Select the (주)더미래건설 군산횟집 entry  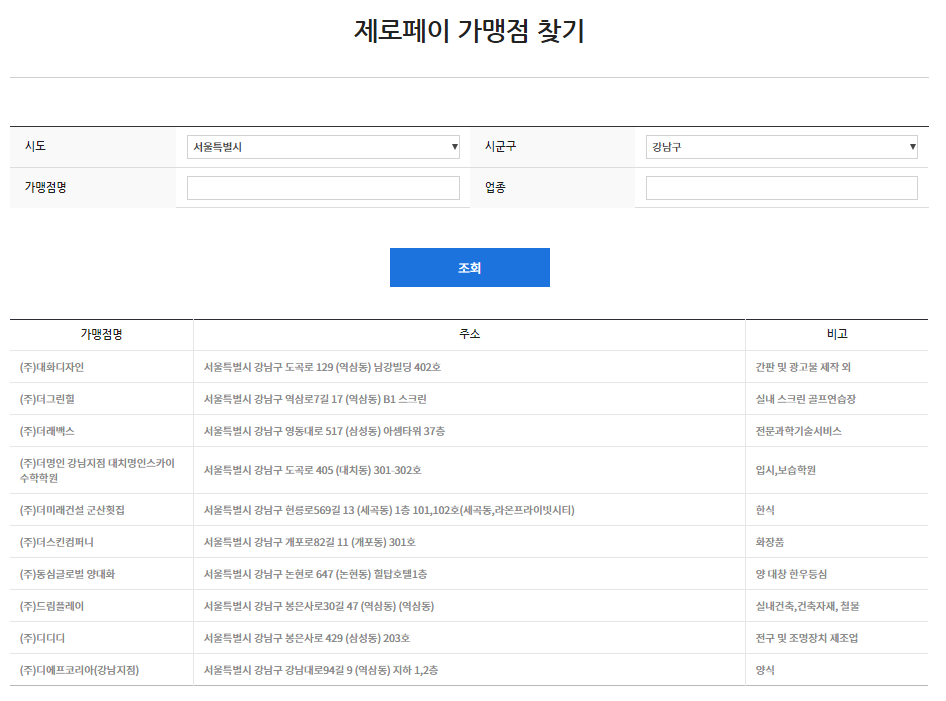click(72, 510)
